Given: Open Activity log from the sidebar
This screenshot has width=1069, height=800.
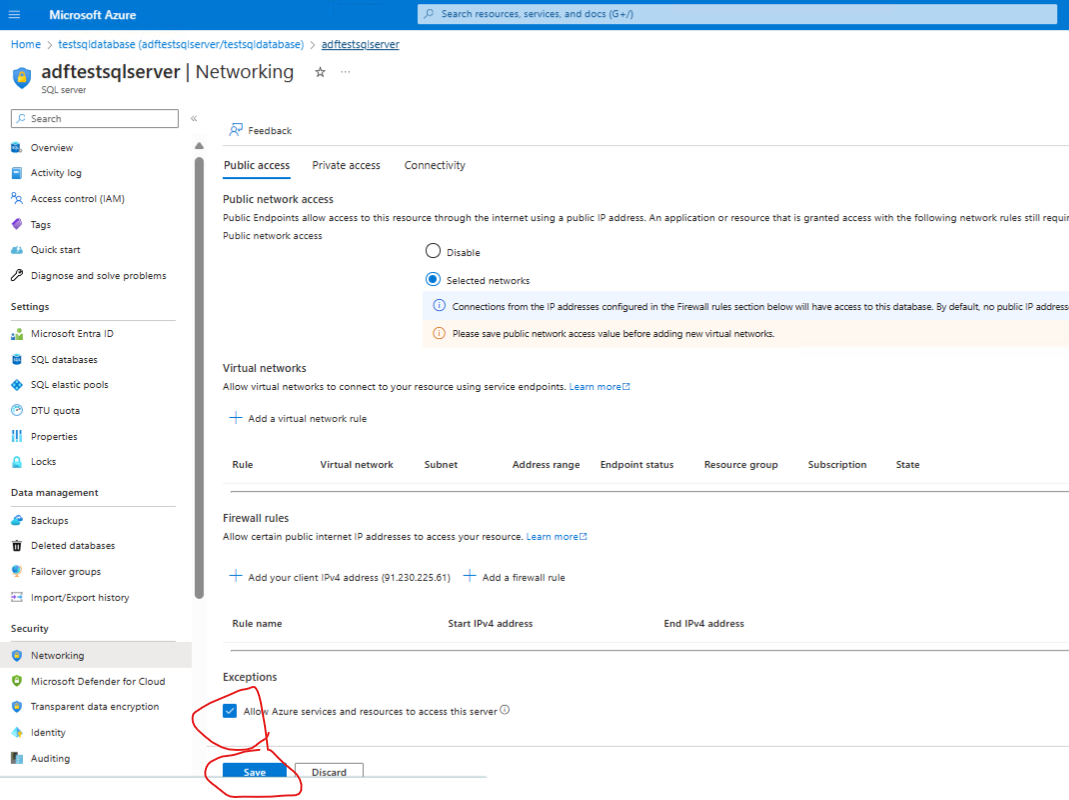Looking at the screenshot, I should [56, 173].
